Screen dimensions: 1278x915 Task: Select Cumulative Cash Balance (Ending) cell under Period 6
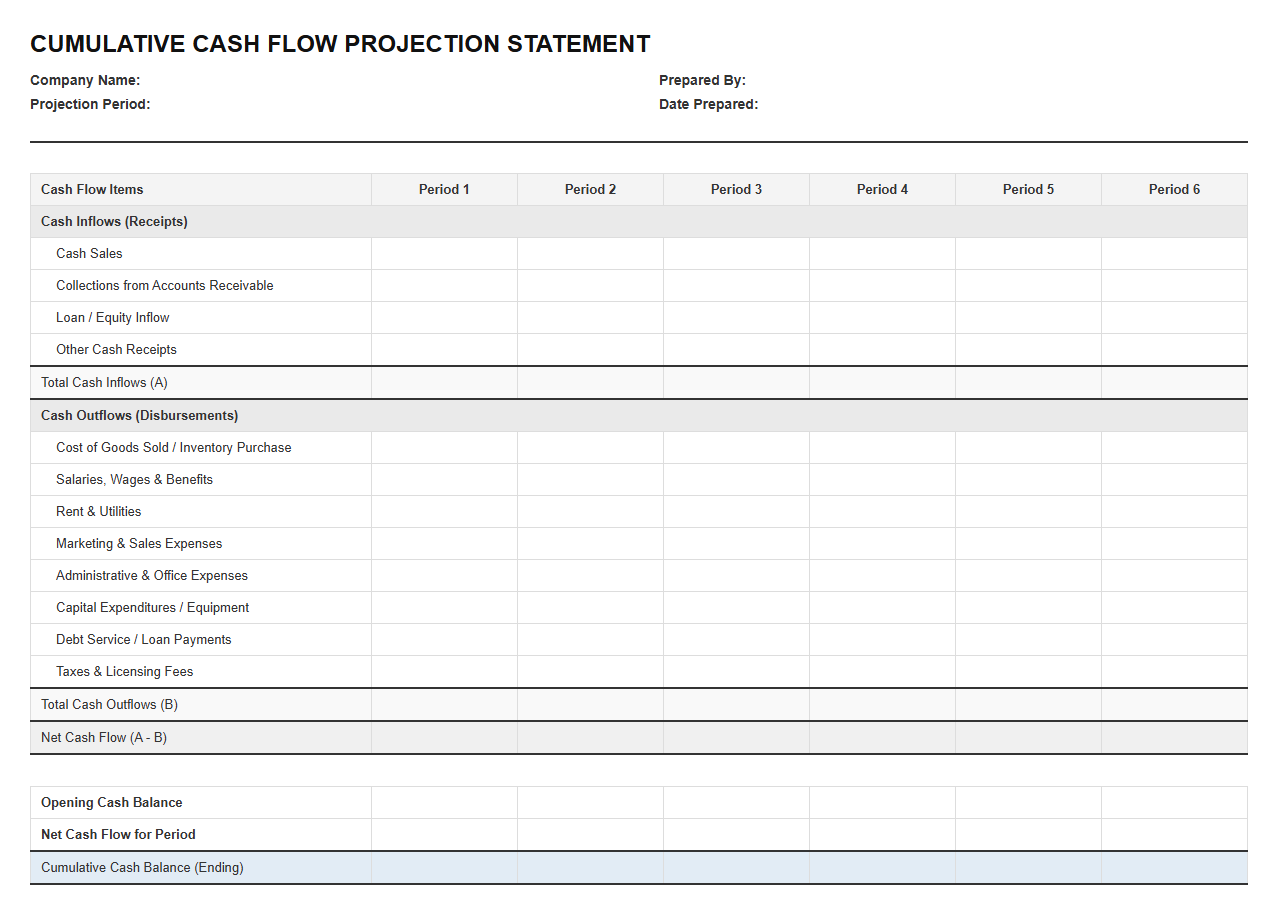pyautogui.click(x=1174, y=867)
